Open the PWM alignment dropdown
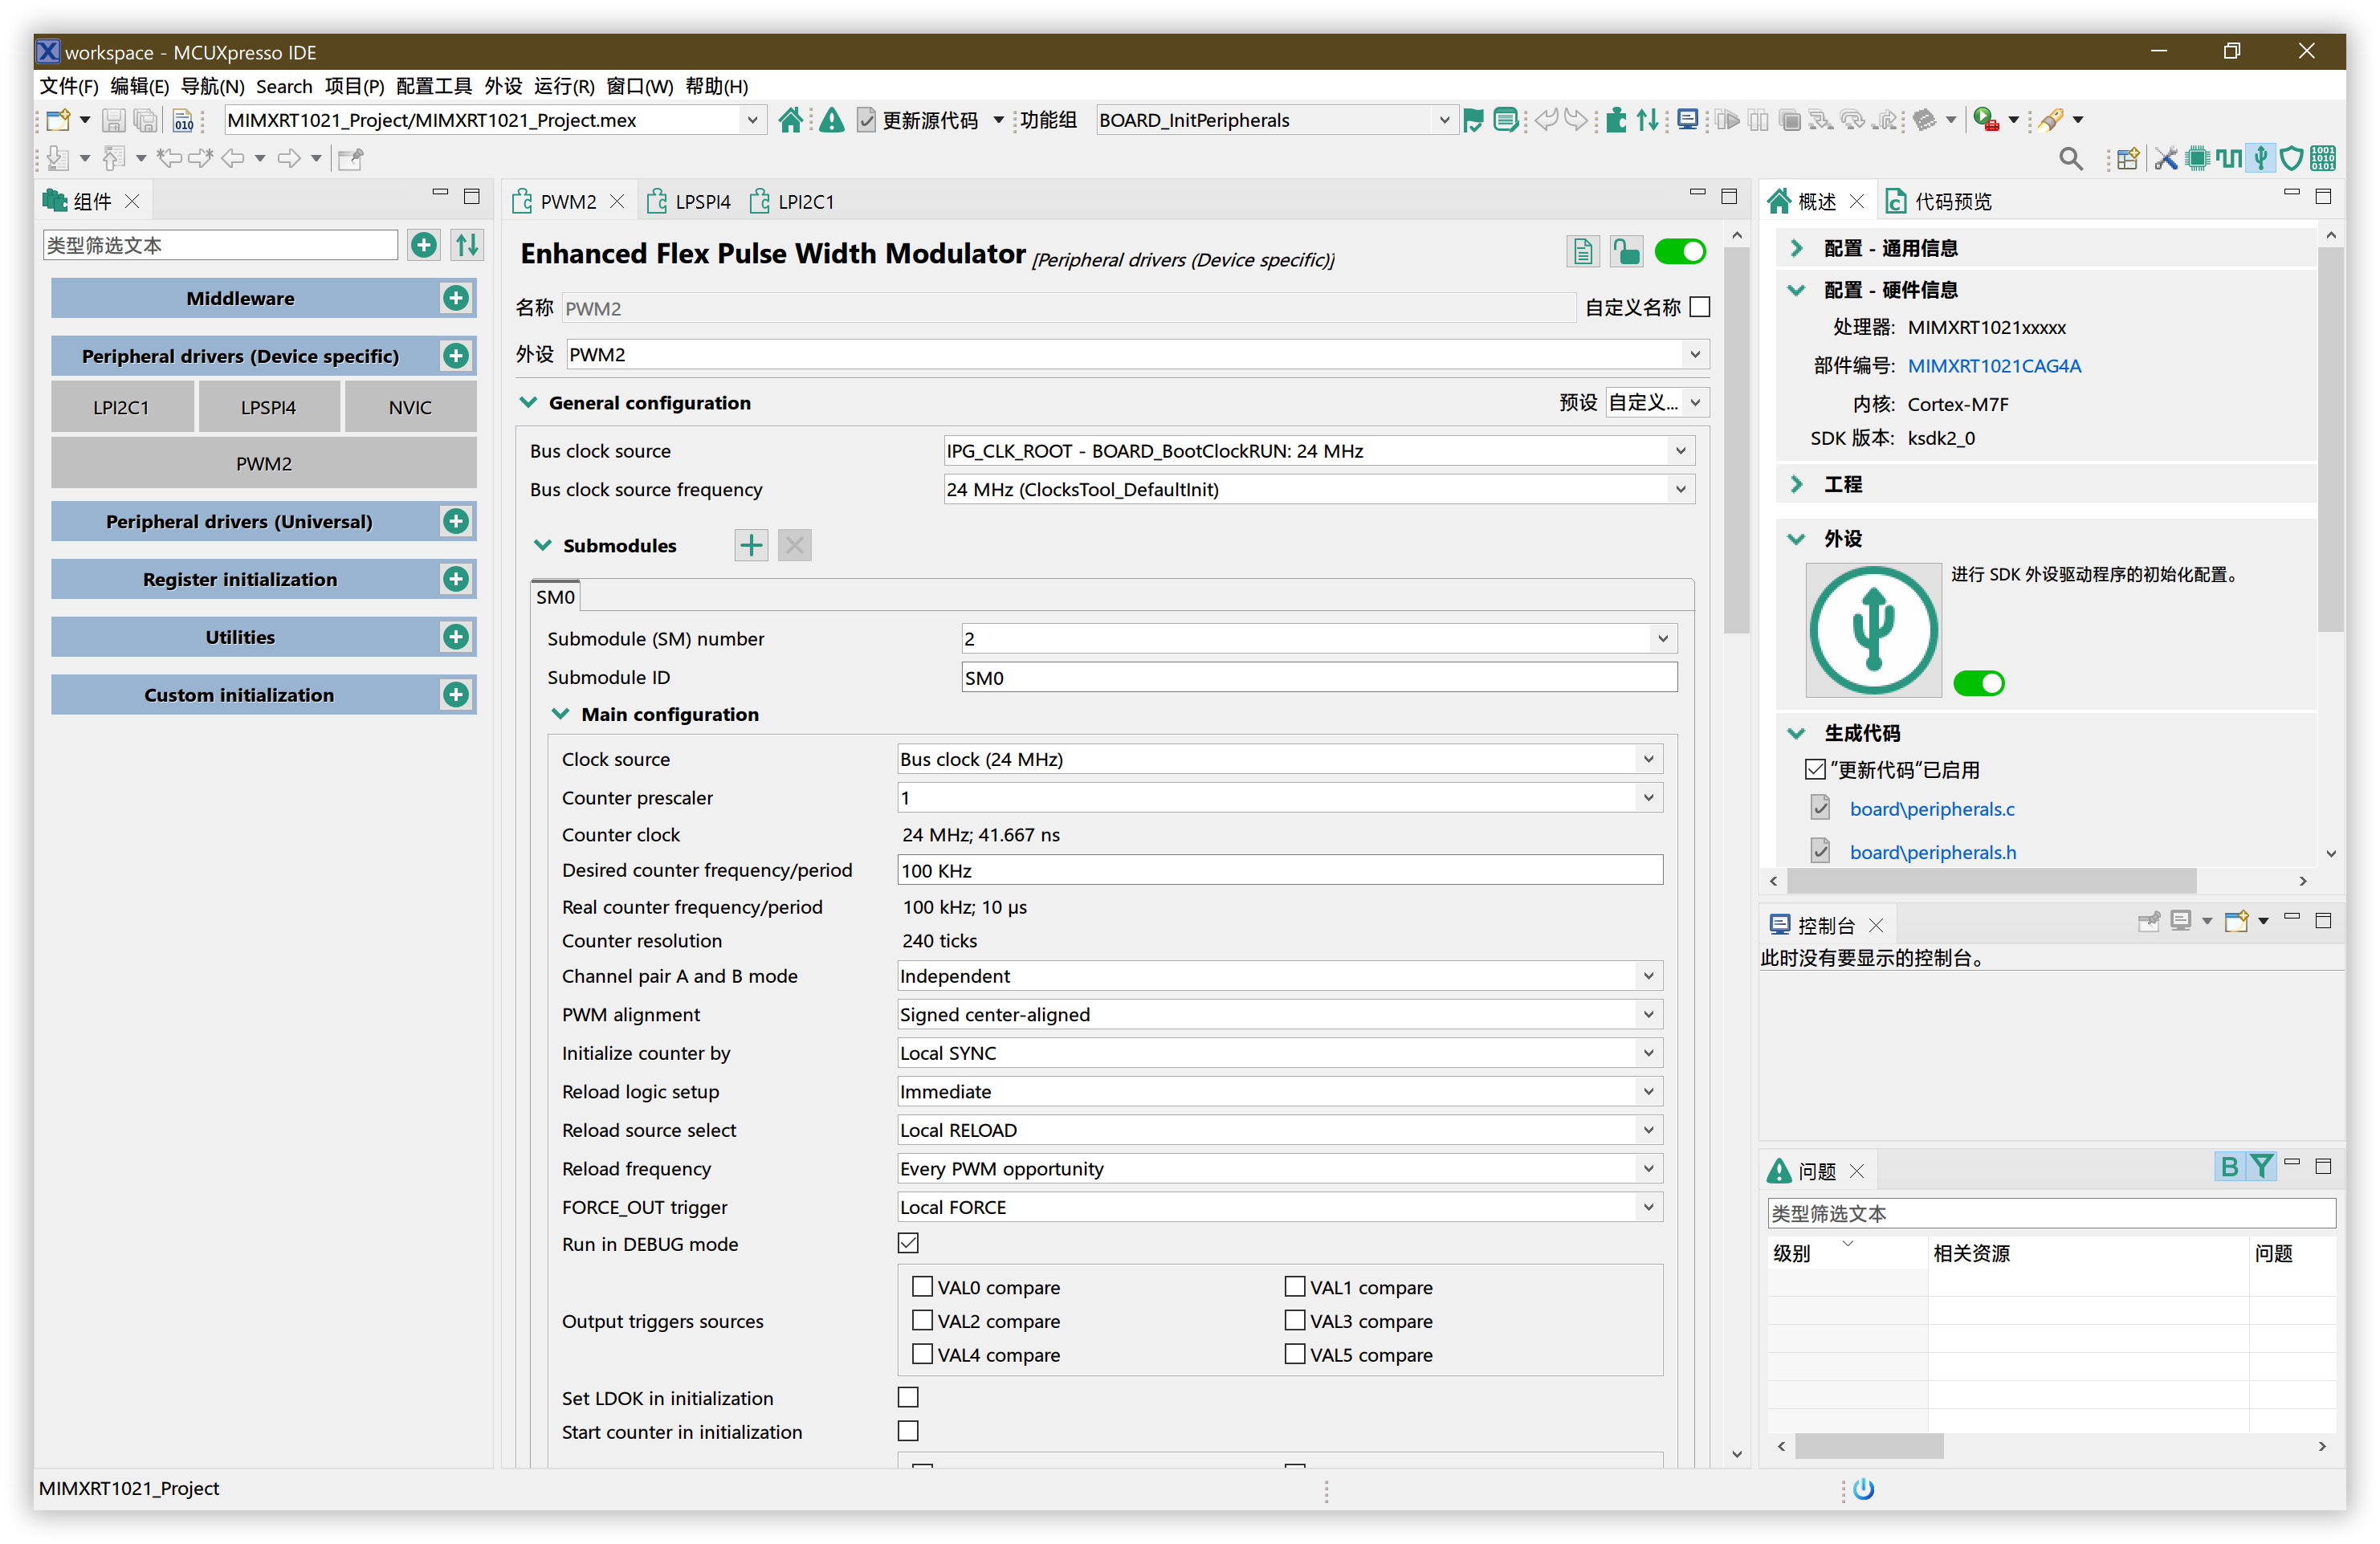The height and width of the screenshot is (1544, 2380). pyautogui.click(x=1280, y=1014)
